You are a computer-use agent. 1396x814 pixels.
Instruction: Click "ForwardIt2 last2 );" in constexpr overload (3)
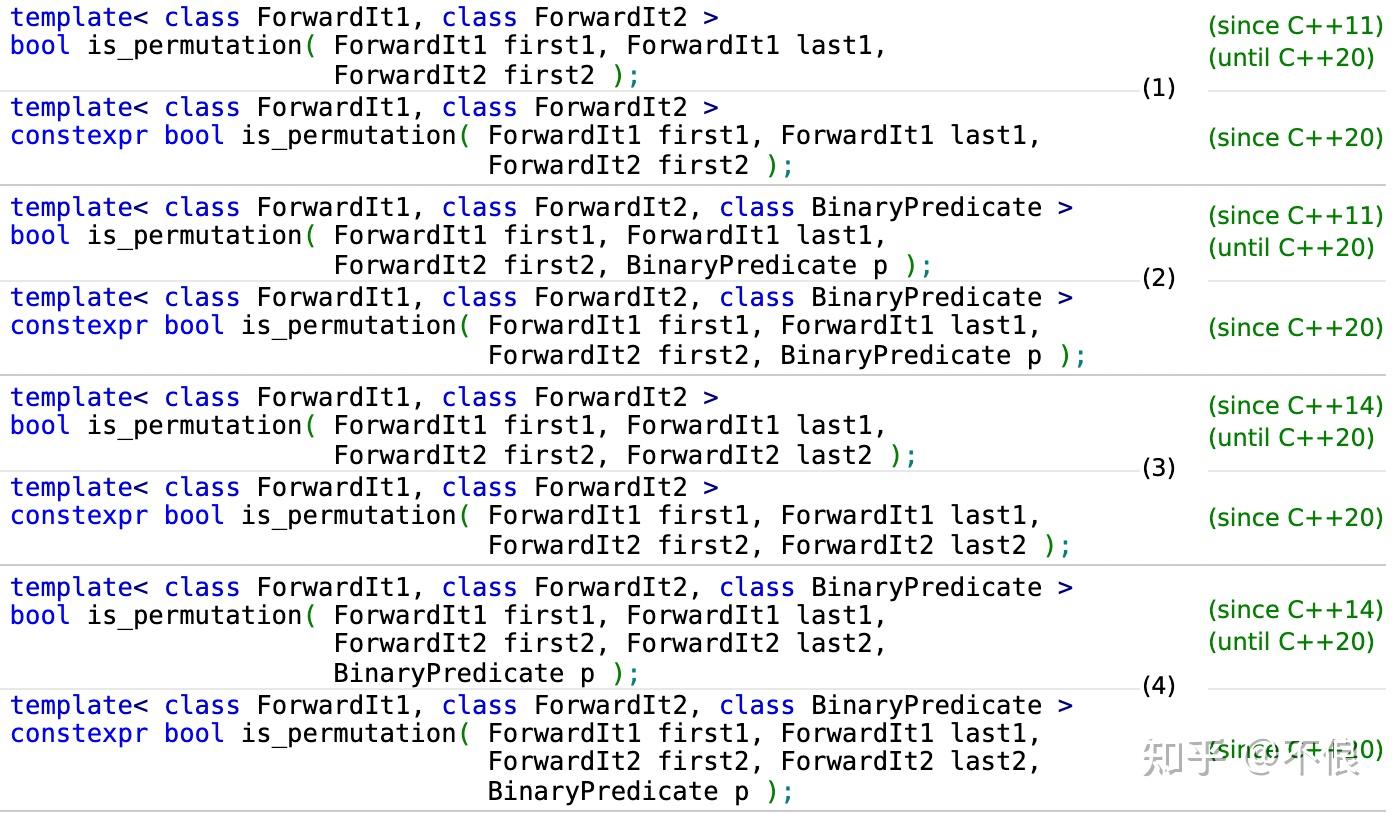pos(926,545)
